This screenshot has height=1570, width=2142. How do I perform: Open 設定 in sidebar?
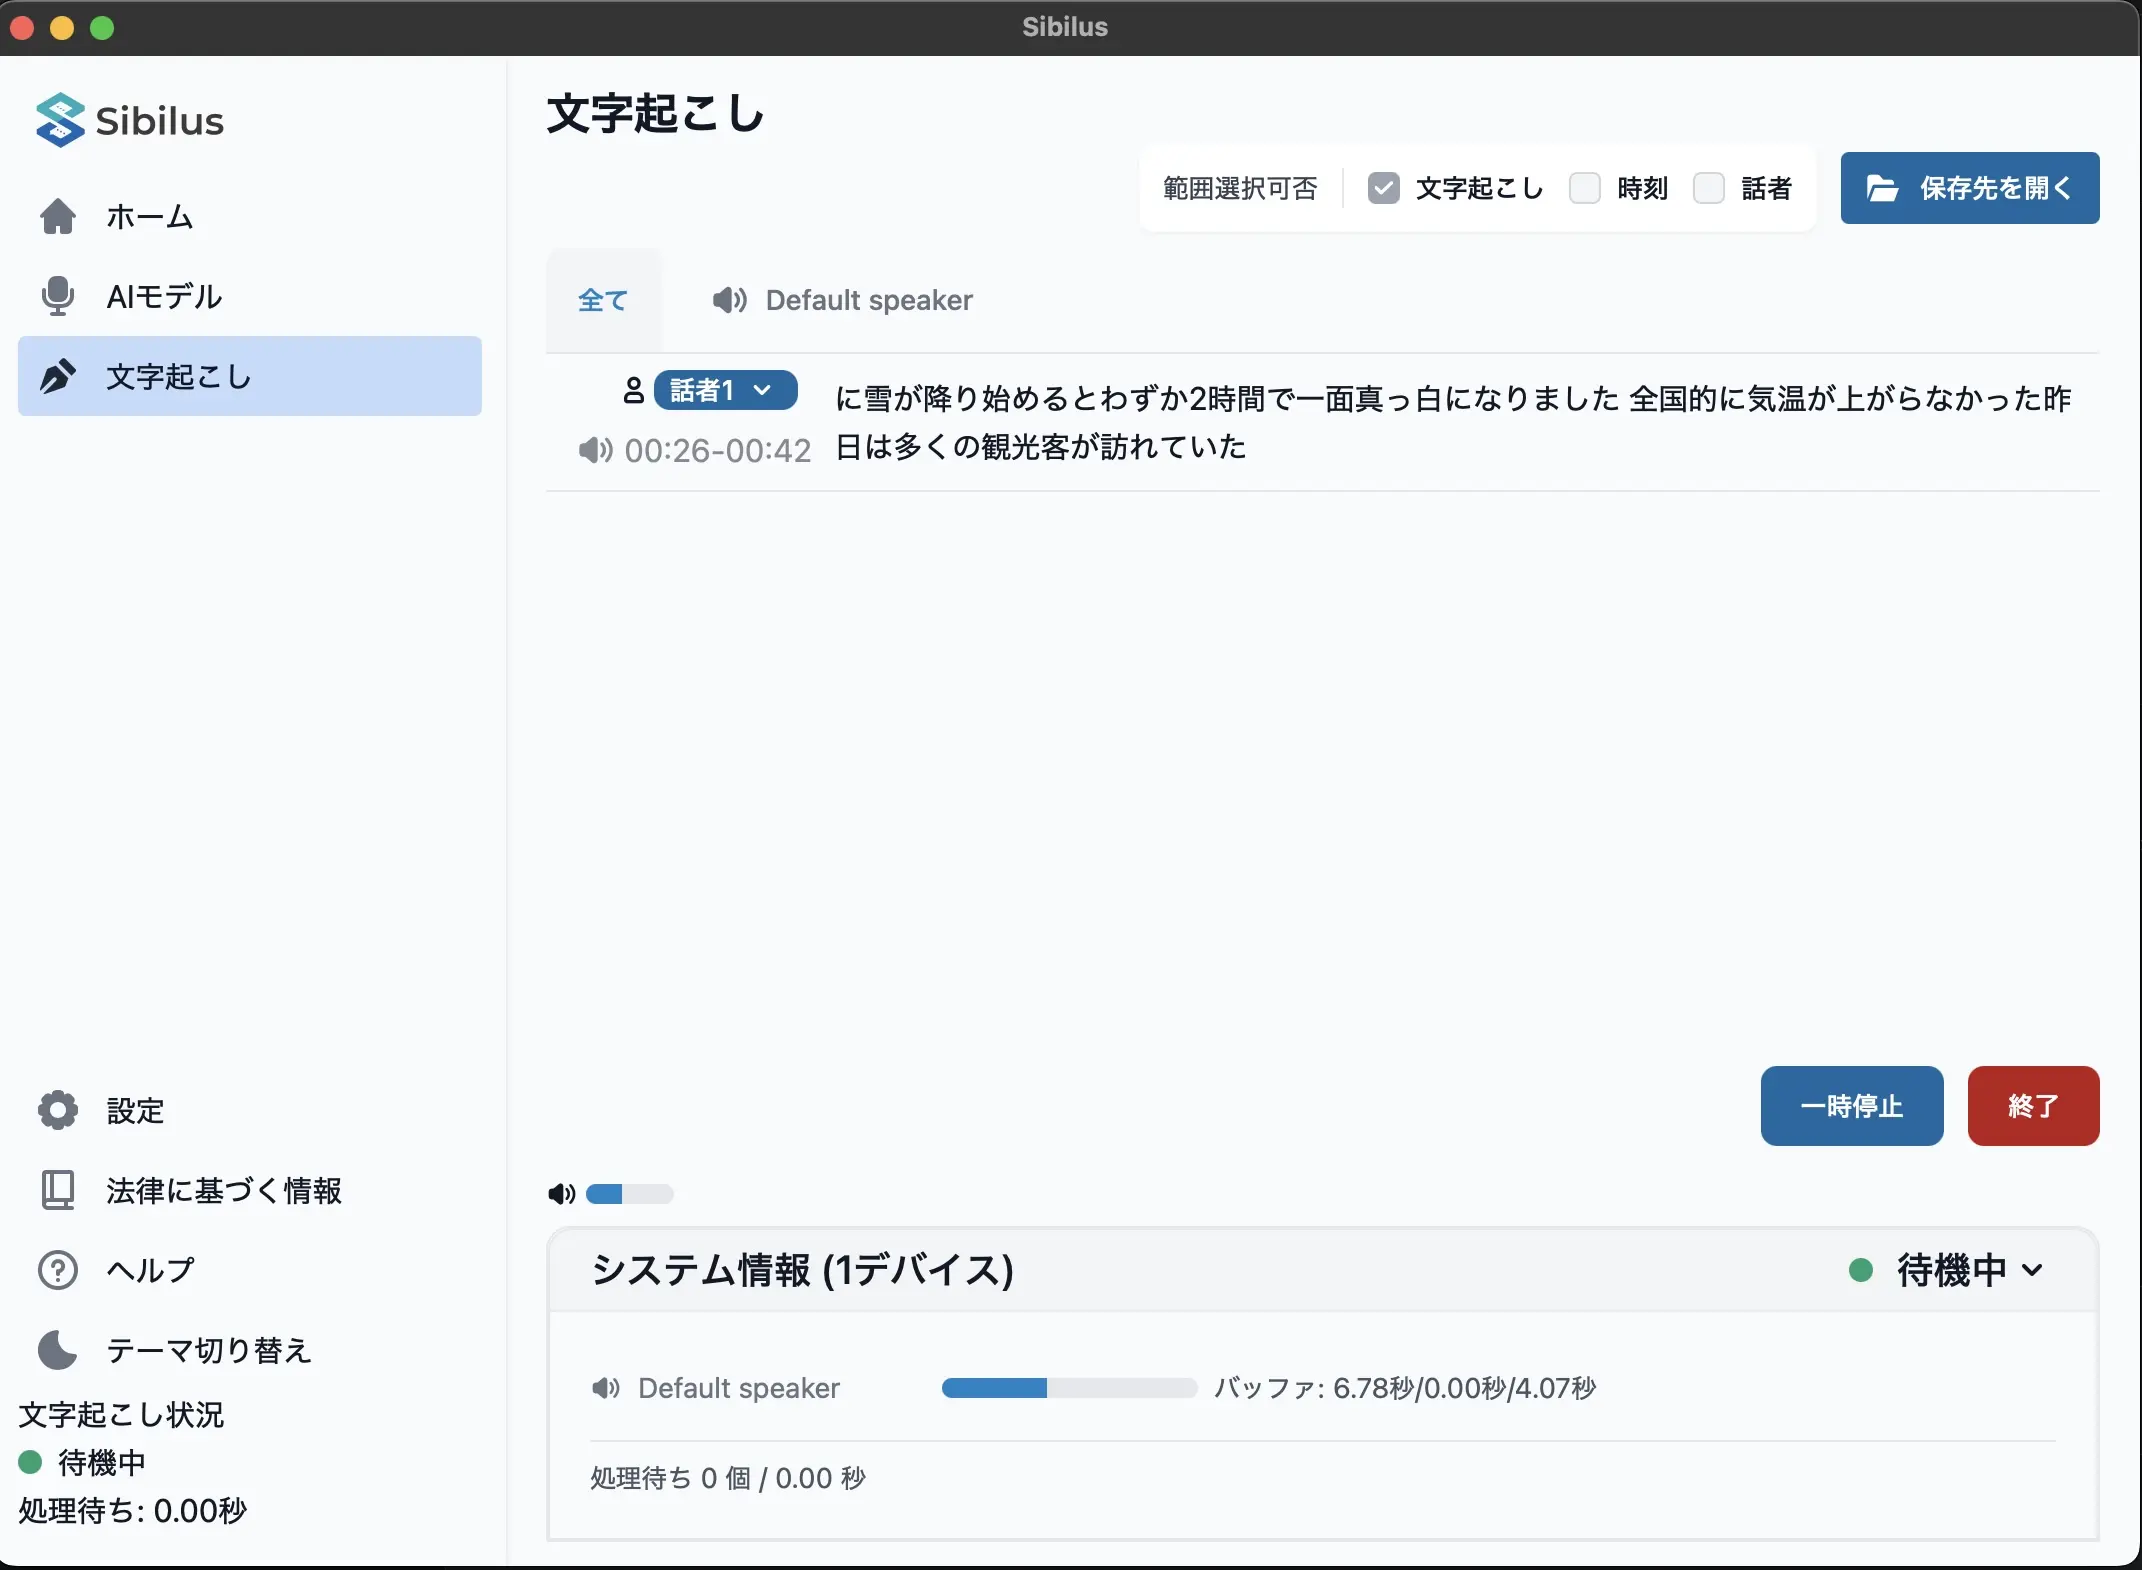[250, 1110]
